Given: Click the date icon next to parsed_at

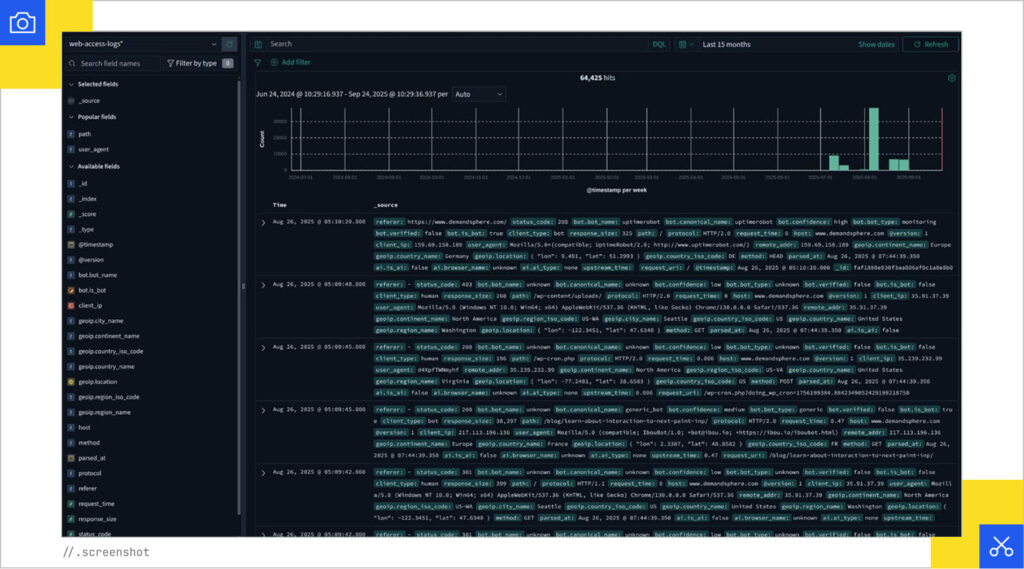Looking at the screenshot, I should pos(71,458).
